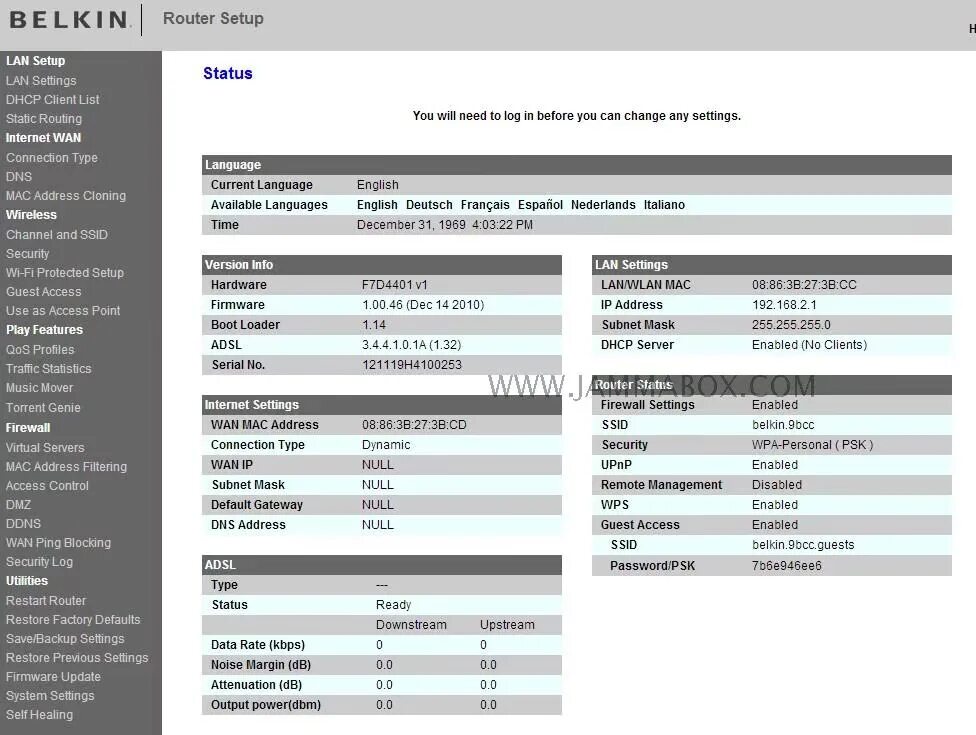Open Connection Type settings
The width and height of the screenshot is (976, 735).
[x=52, y=157]
